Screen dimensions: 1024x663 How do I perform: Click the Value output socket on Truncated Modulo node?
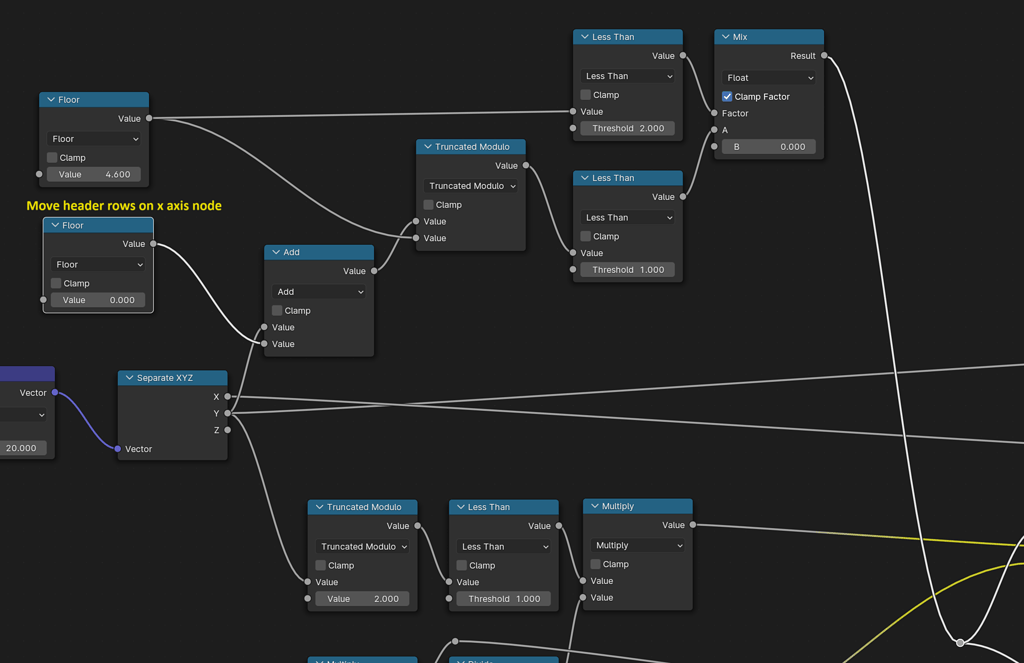526,165
